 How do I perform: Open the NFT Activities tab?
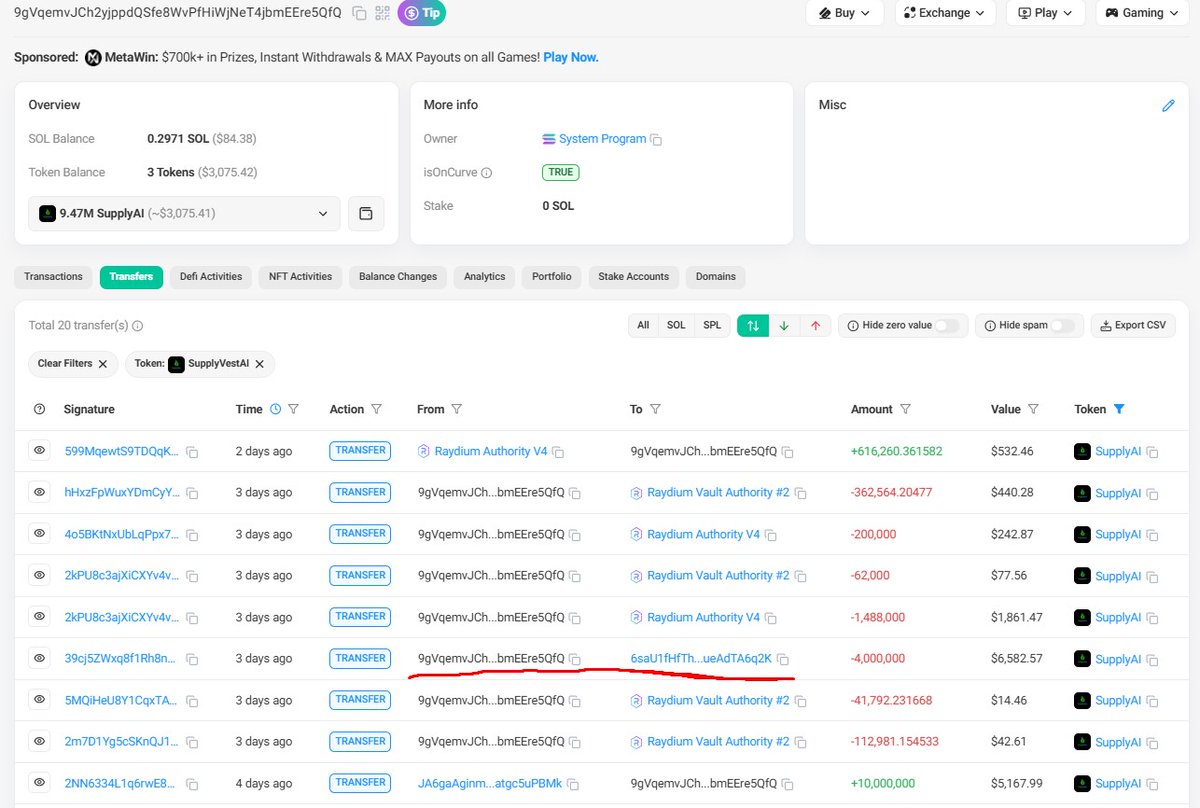tap(300, 277)
